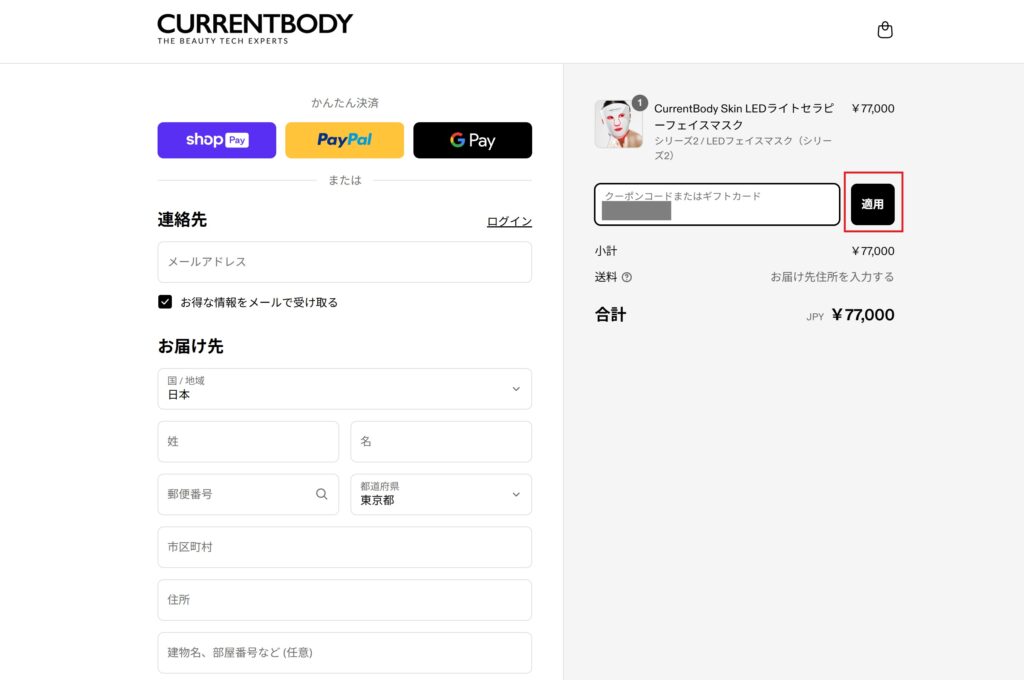Click the total amount JPY ¥77,000
The height and width of the screenshot is (680, 1024).
(850, 315)
